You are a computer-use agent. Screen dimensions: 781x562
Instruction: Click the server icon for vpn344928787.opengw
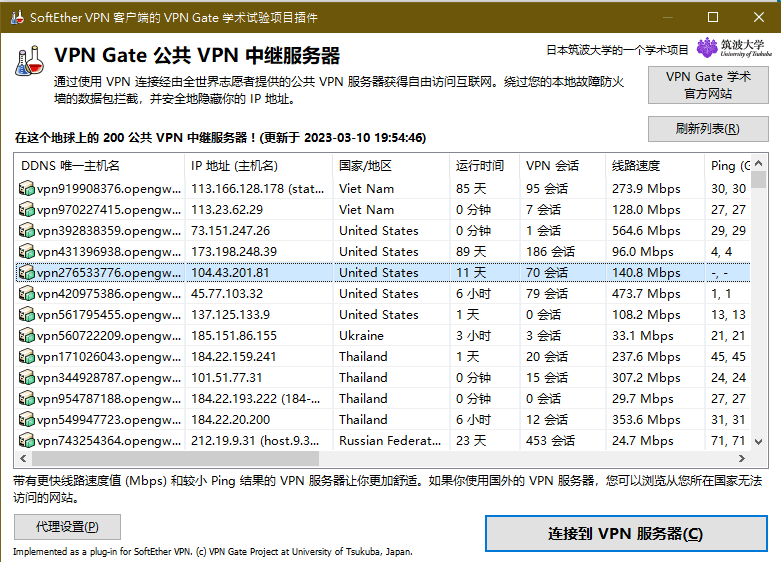(26, 377)
